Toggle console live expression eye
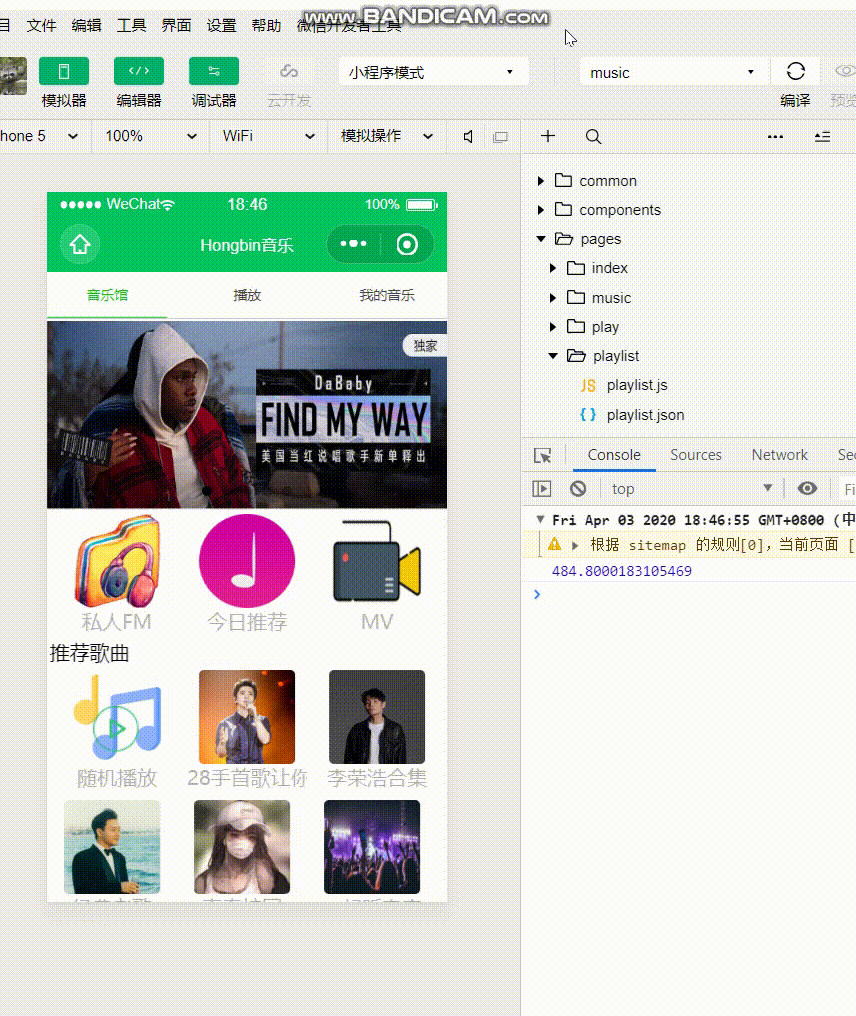The image size is (856, 1016). tap(807, 488)
